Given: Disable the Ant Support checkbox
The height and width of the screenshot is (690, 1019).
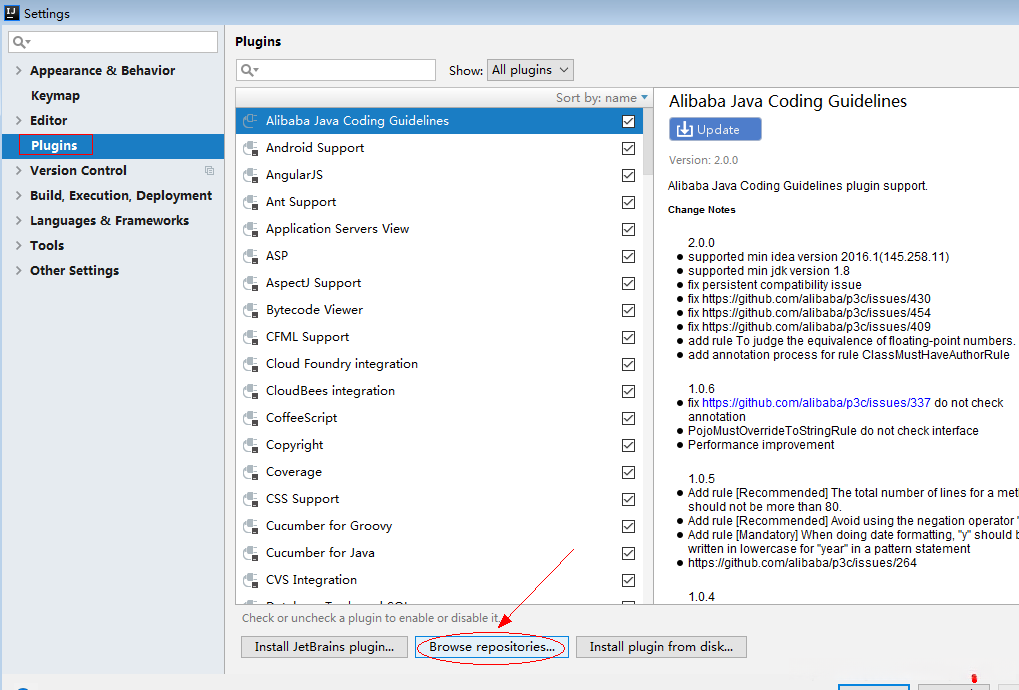Looking at the screenshot, I should point(628,202).
